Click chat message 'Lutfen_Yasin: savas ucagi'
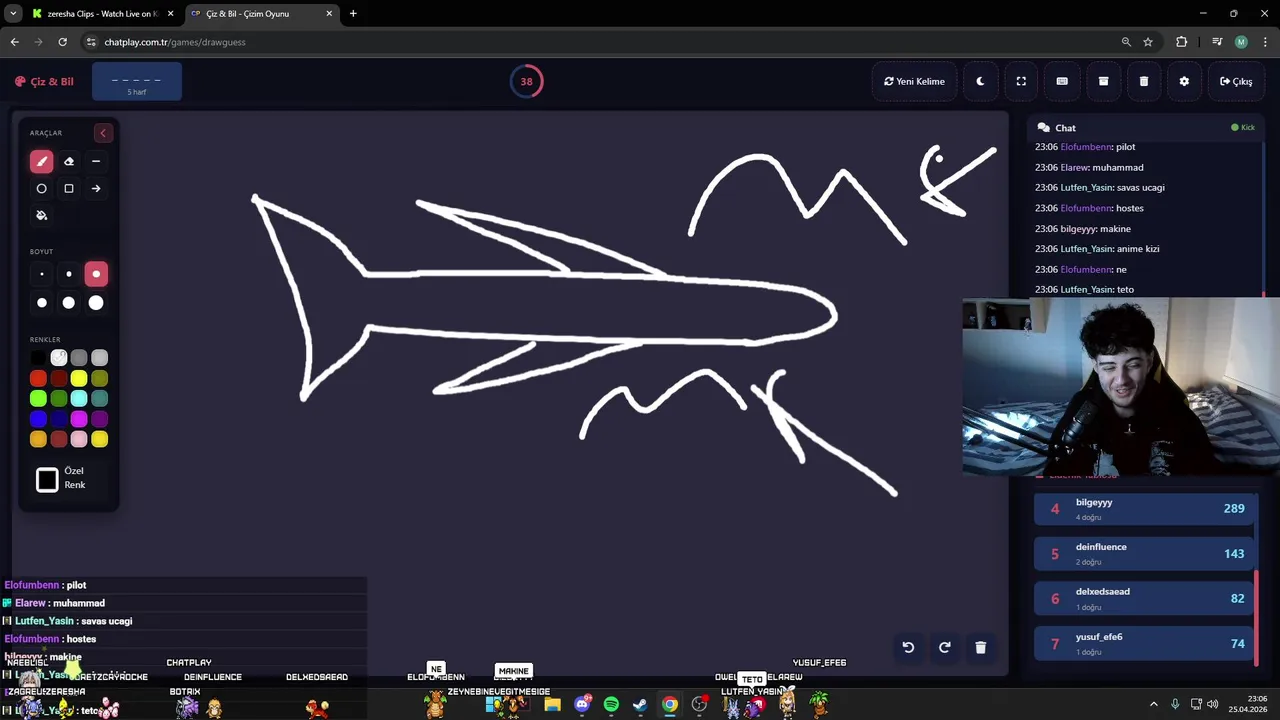This screenshot has height=720, width=1280. pyautogui.click(x=1100, y=187)
